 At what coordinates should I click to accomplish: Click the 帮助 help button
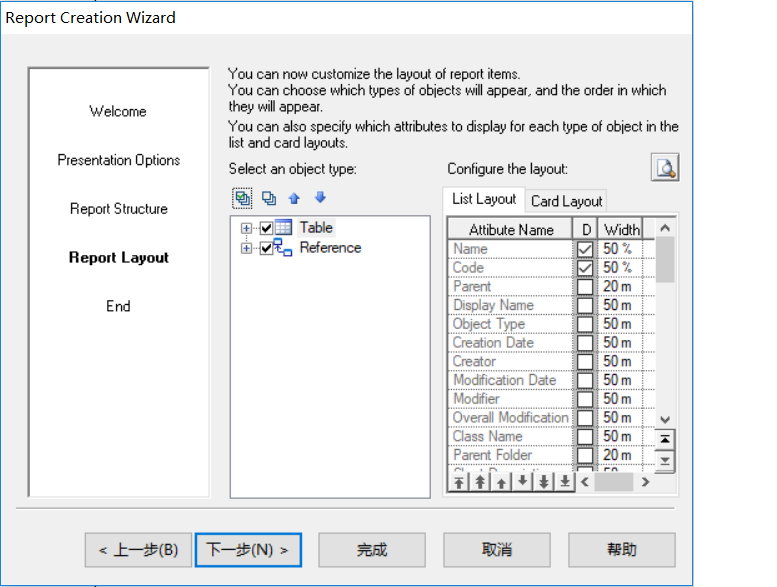[621, 550]
